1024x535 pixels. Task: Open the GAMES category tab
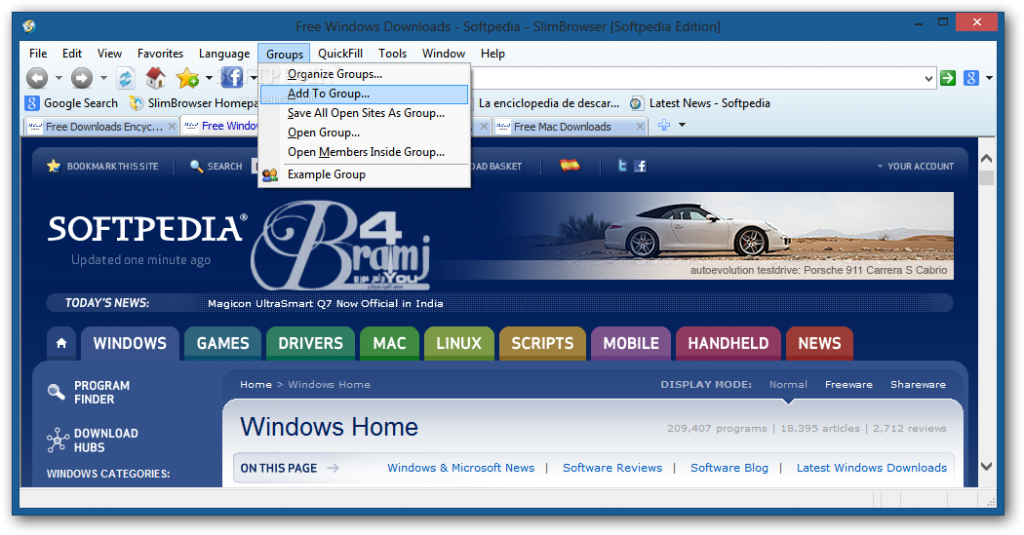[223, 343]
